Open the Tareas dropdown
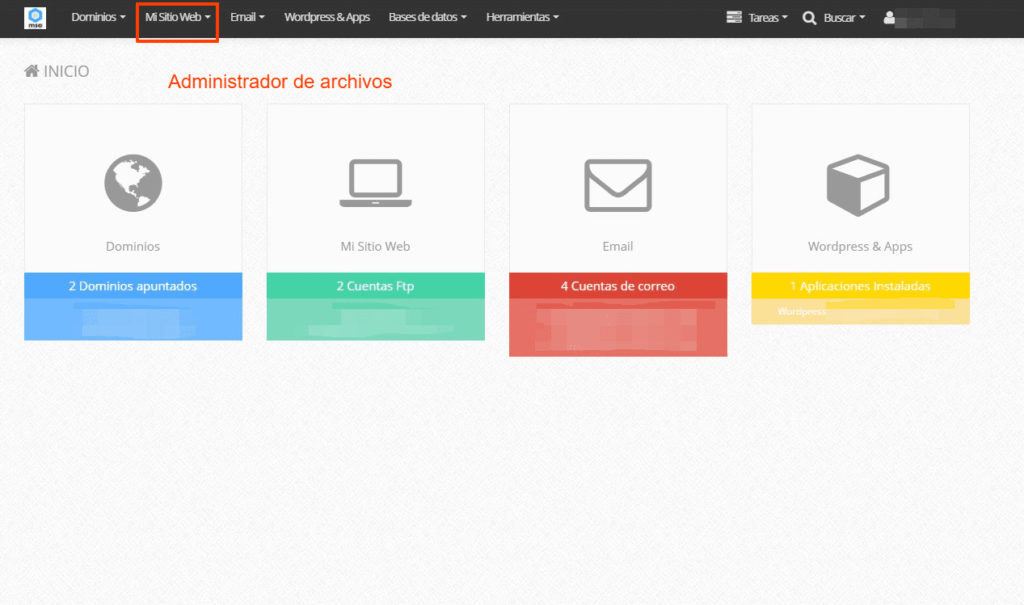The height and width of the screenshot is (605, 1024). pos(756,17)
